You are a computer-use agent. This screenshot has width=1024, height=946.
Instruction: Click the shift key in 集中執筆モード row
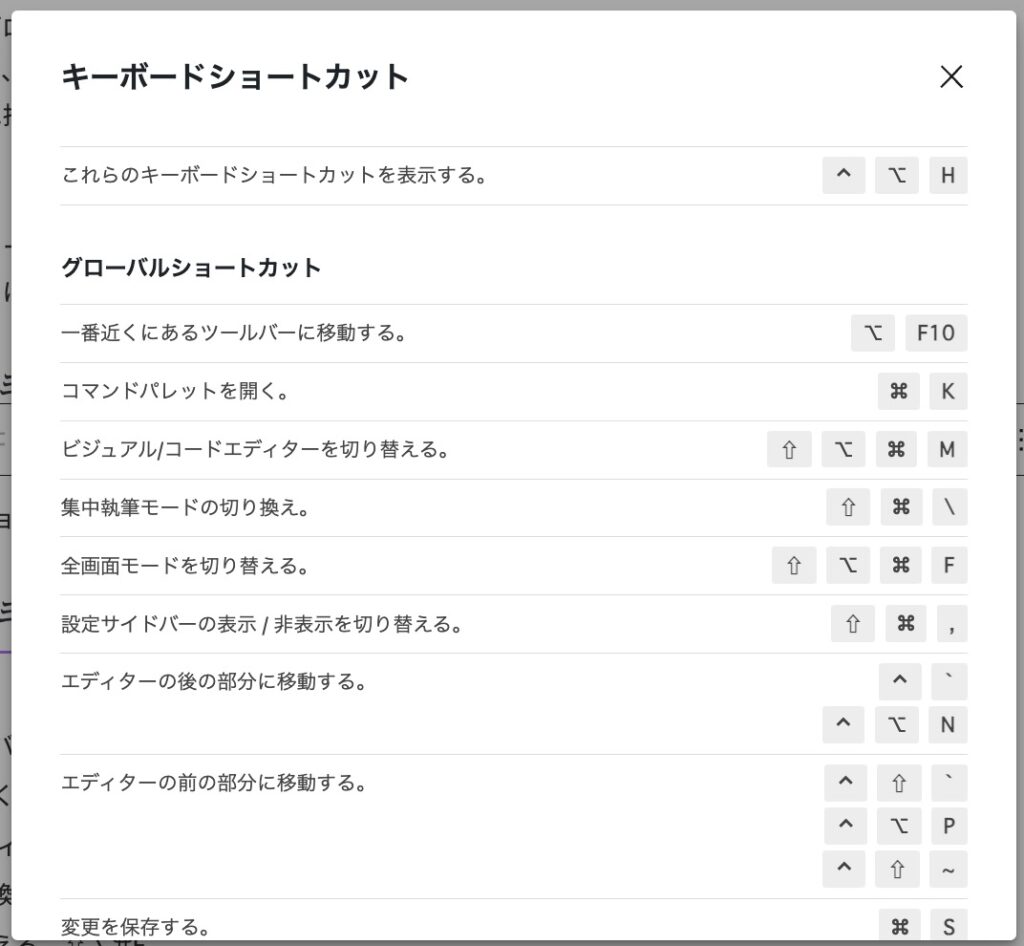[848, 507]
